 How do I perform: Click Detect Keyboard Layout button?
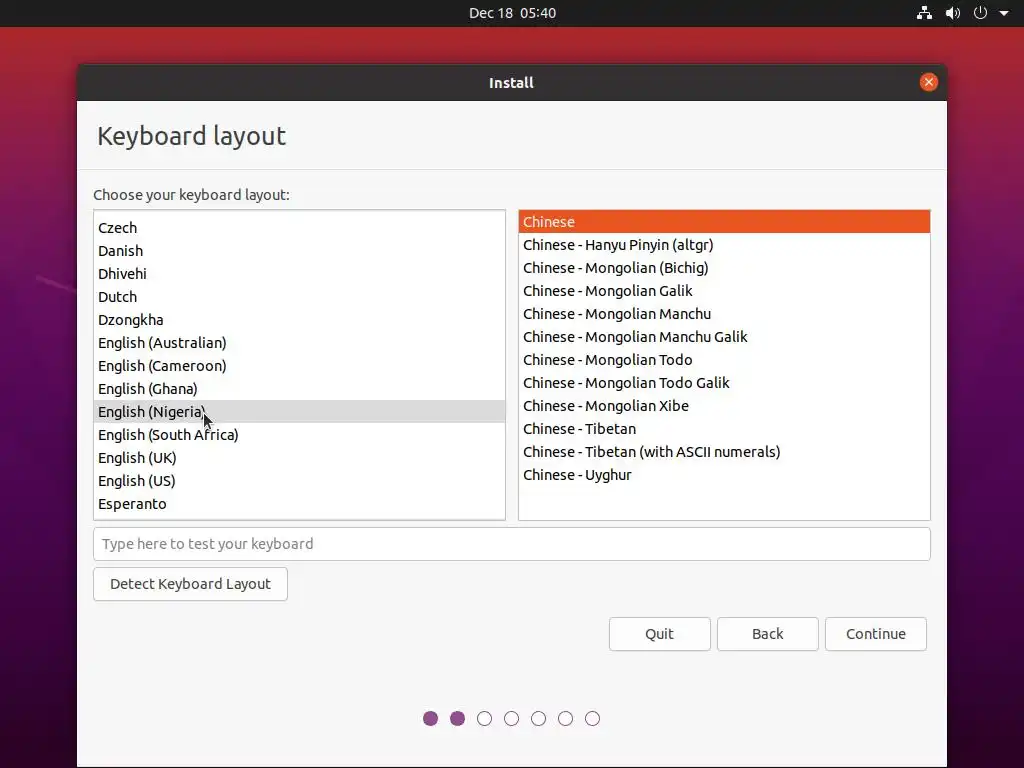pos(190,584)
